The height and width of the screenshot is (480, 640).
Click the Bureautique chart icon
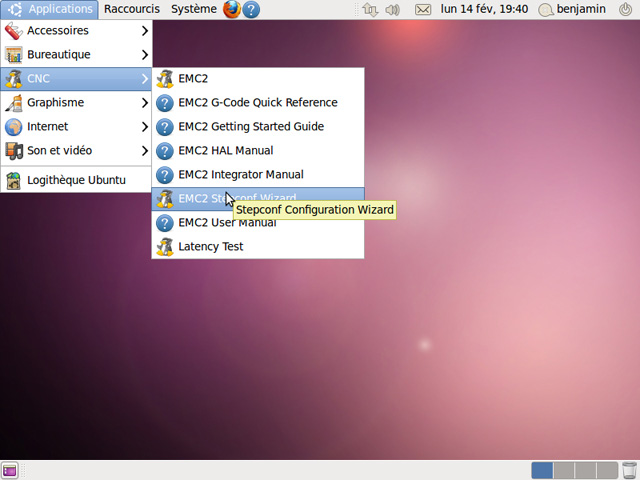[x=13, y=55]
